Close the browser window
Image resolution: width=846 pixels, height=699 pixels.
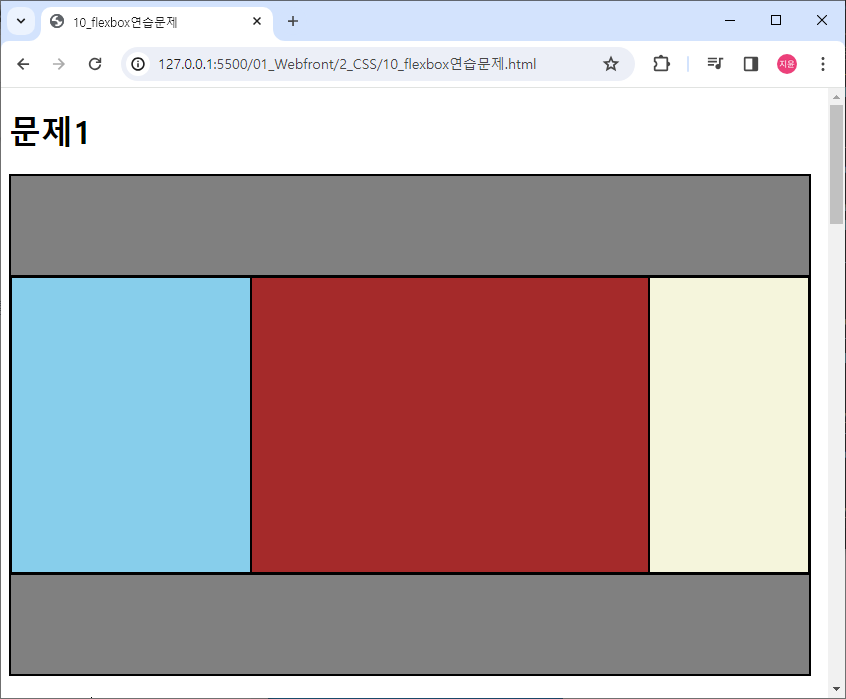coord(822,20)
